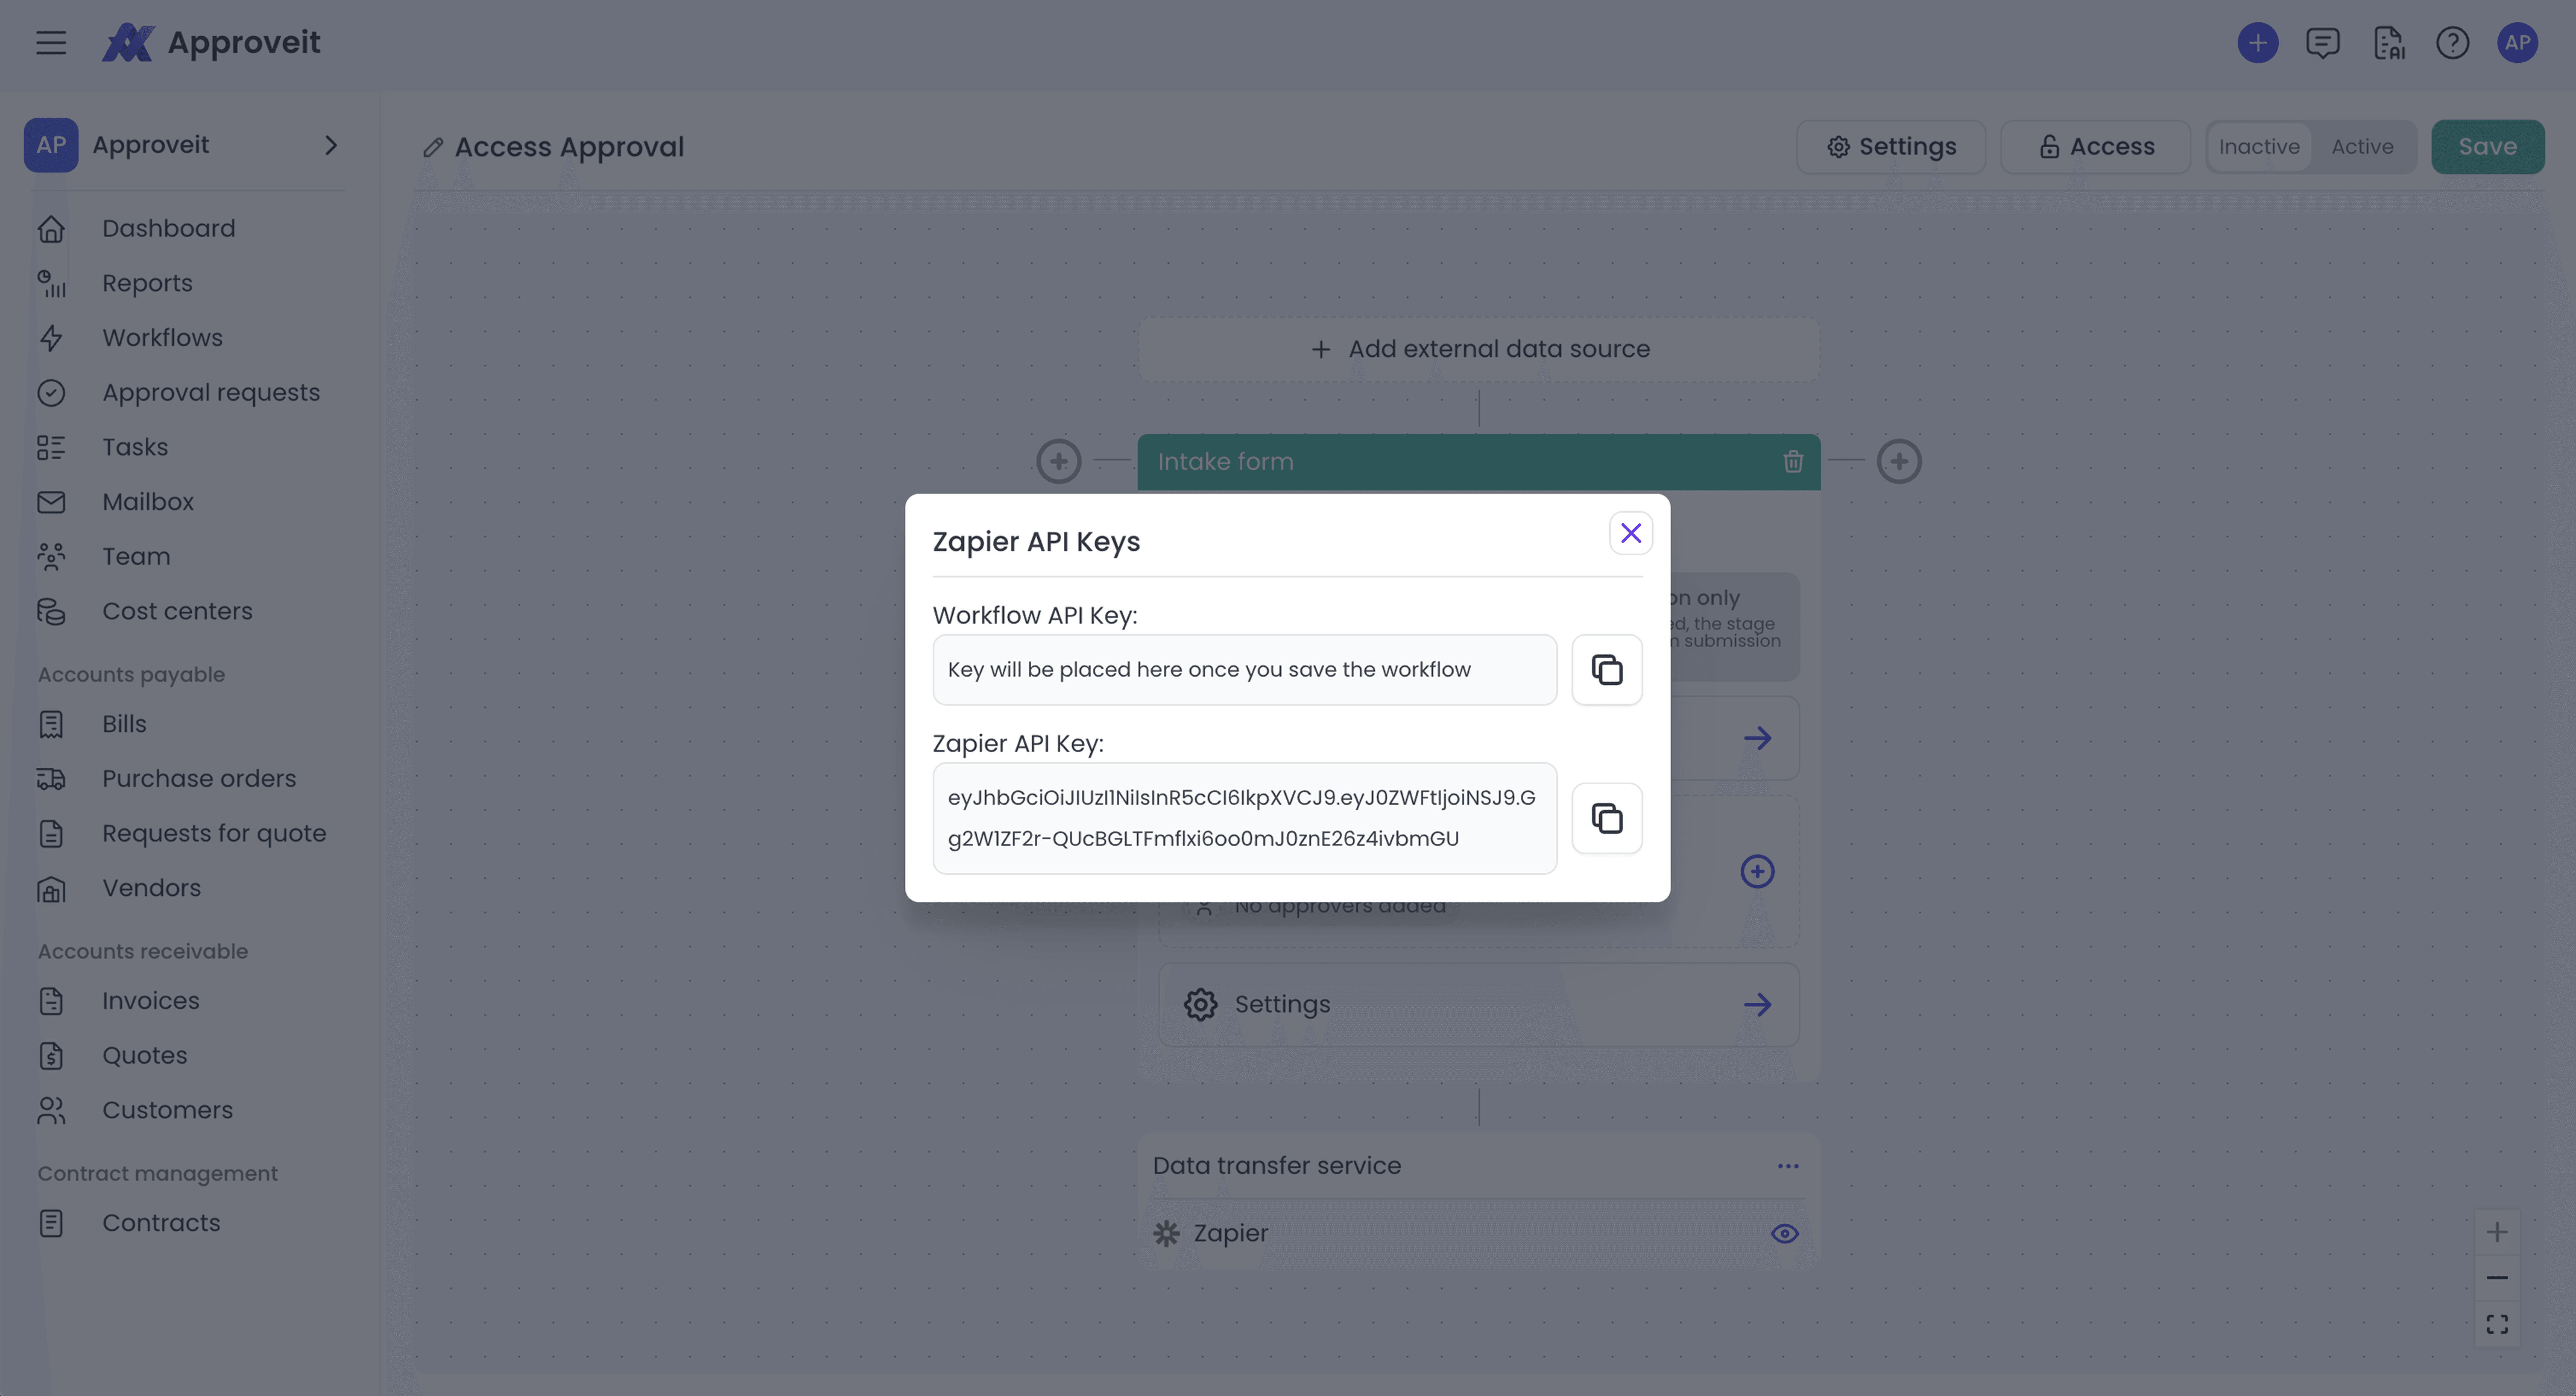Set workflow status to Active

point(2362,147)
